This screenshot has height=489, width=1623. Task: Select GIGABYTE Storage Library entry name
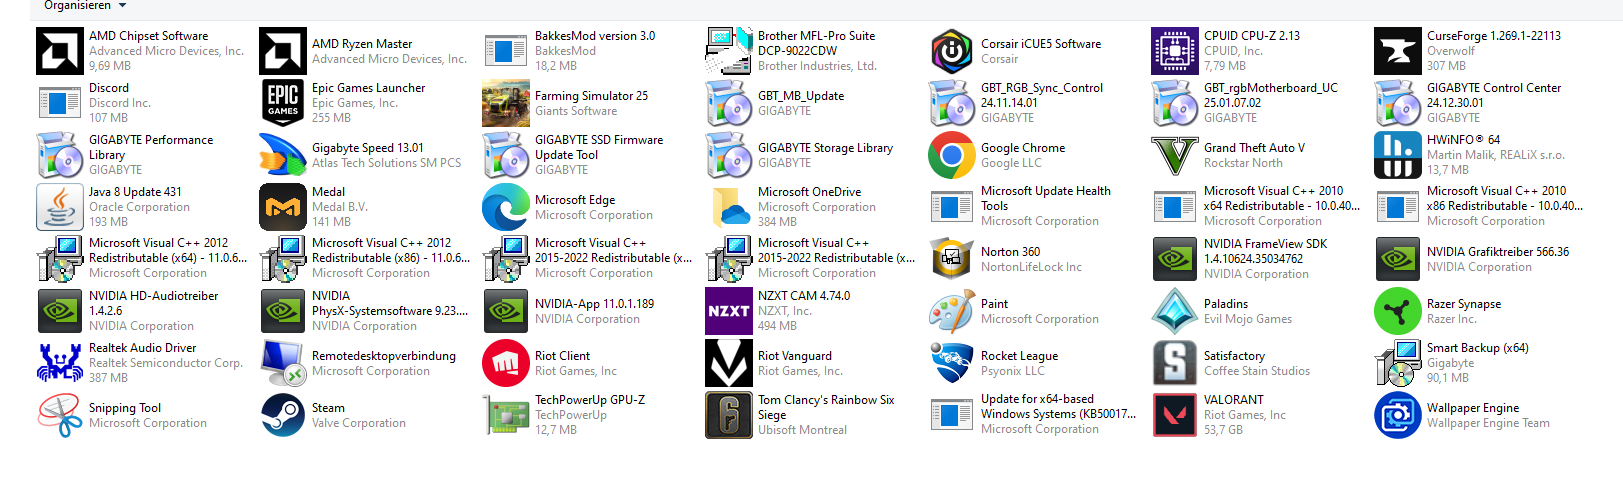point(826,148)
